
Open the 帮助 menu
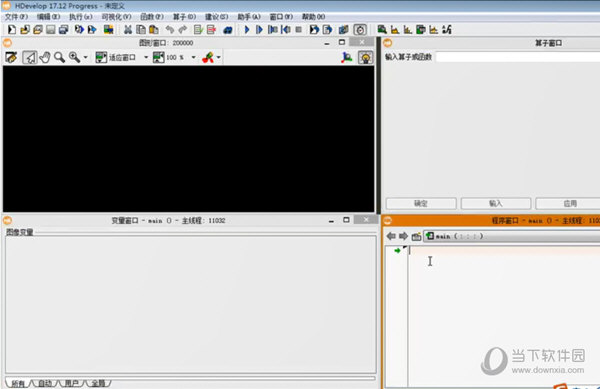click(313, 17)
